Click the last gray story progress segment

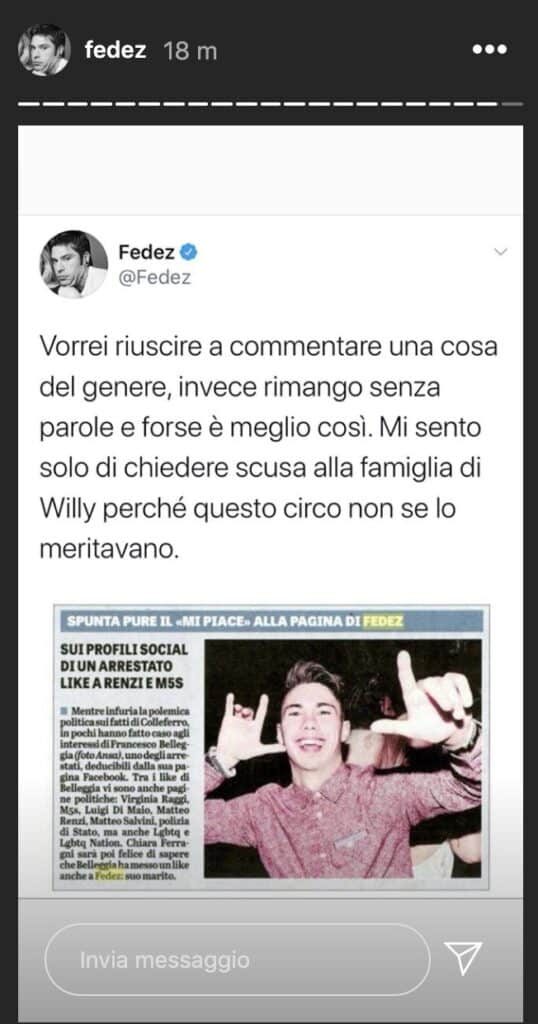click(x=513, y=103)
